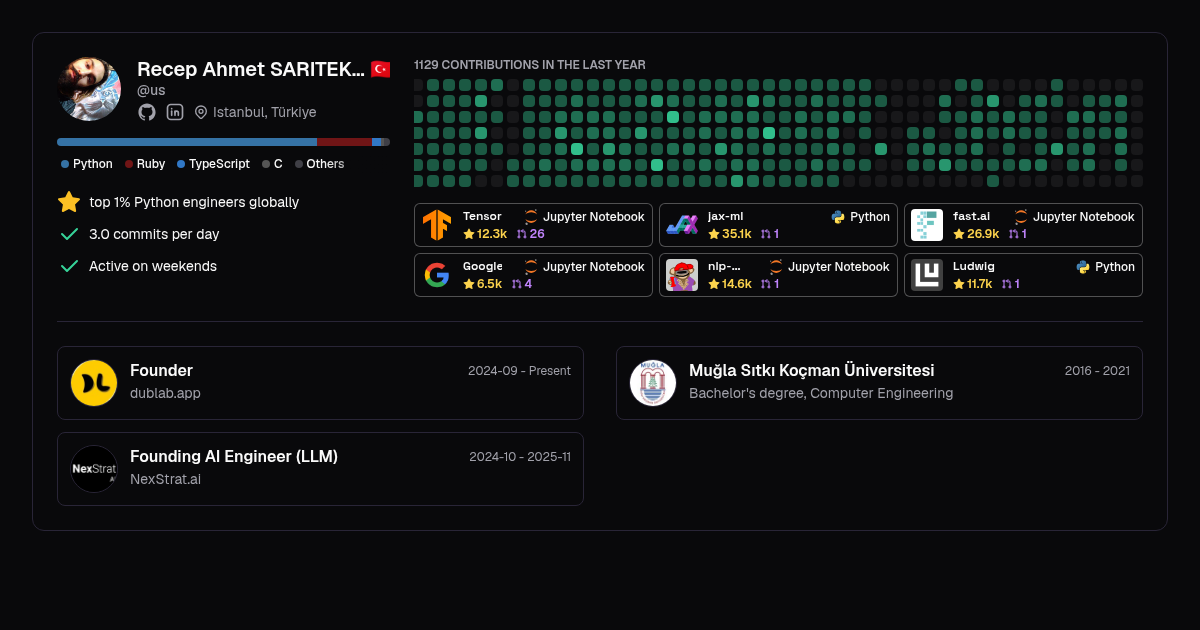
Task: Click the star icon in the Google card
Action: tap(468, 284)
